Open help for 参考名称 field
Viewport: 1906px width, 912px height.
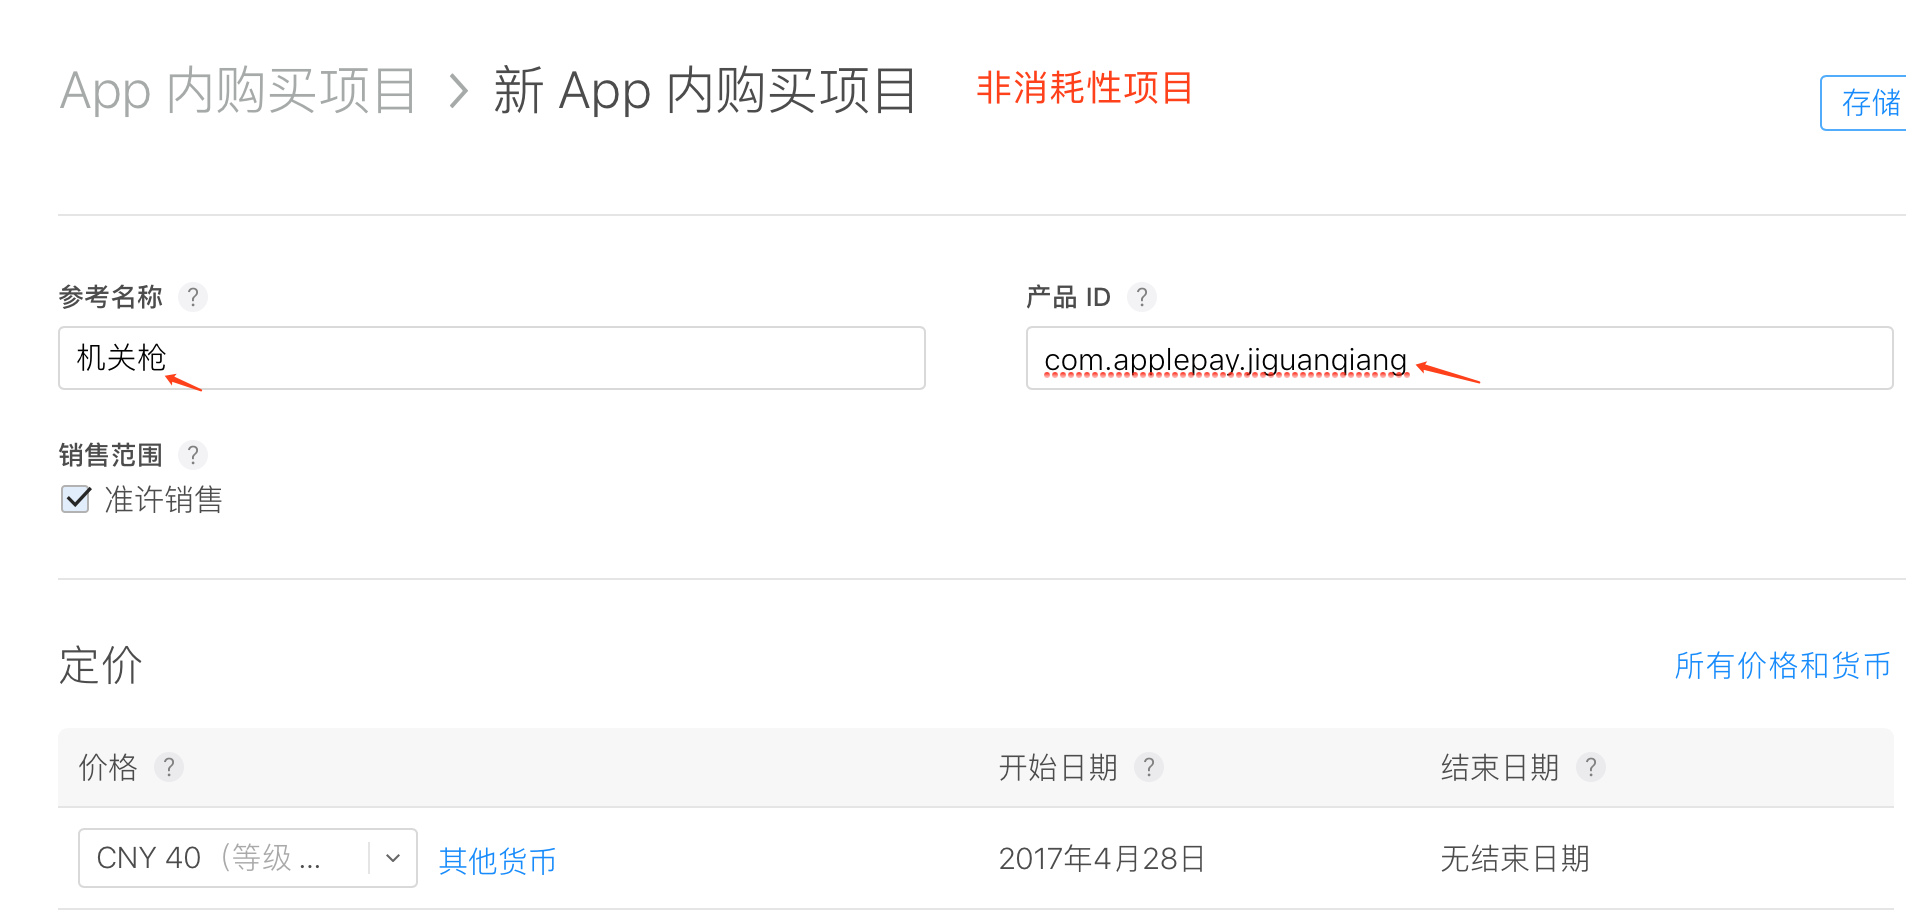193,297
